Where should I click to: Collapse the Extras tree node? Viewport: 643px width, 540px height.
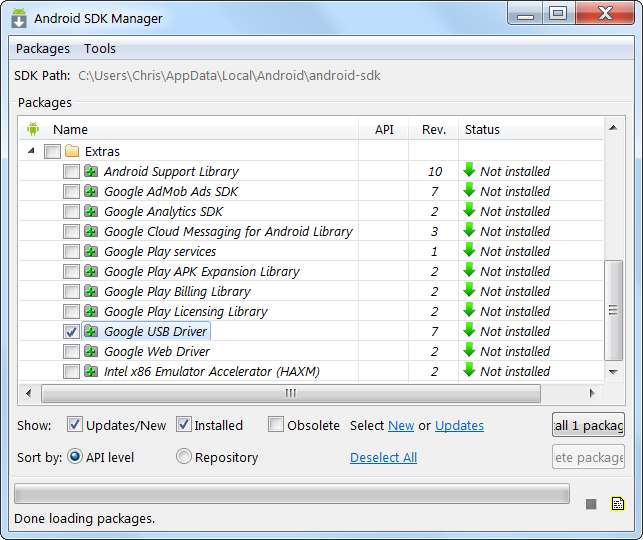pos(32,152)
